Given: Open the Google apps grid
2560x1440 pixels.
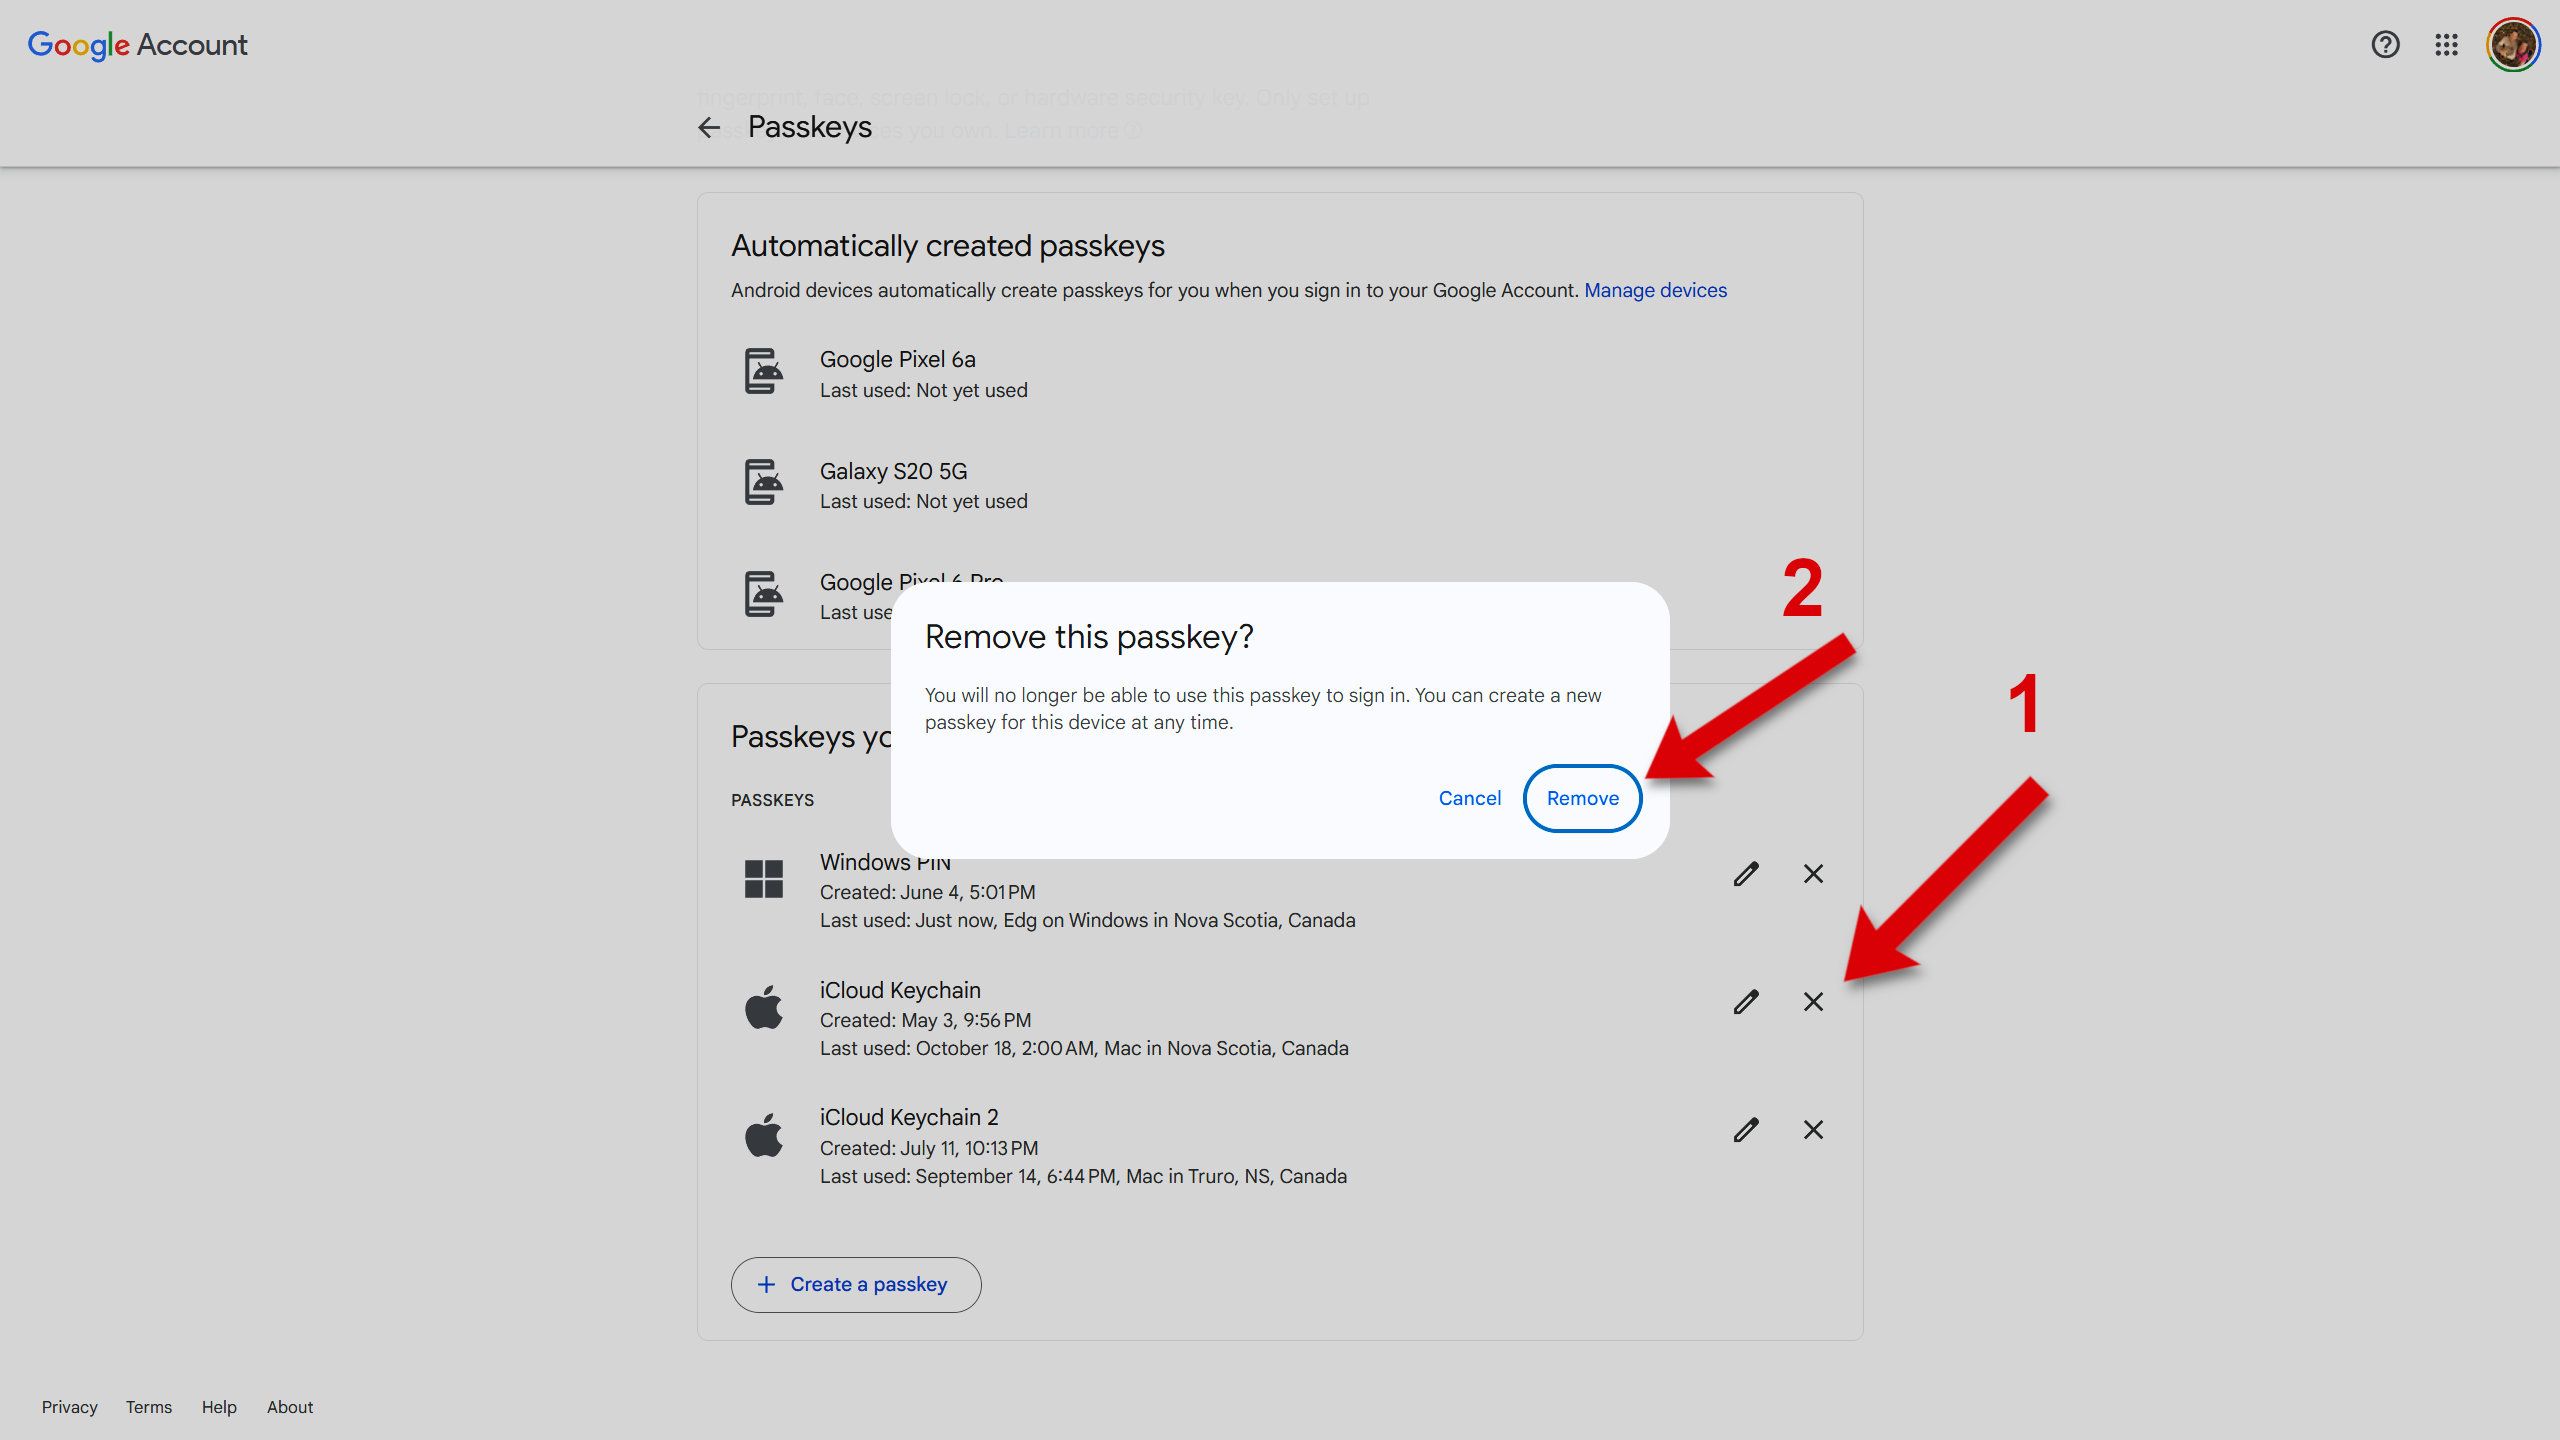Looking at the screenshot, I should click(2447, 44).
